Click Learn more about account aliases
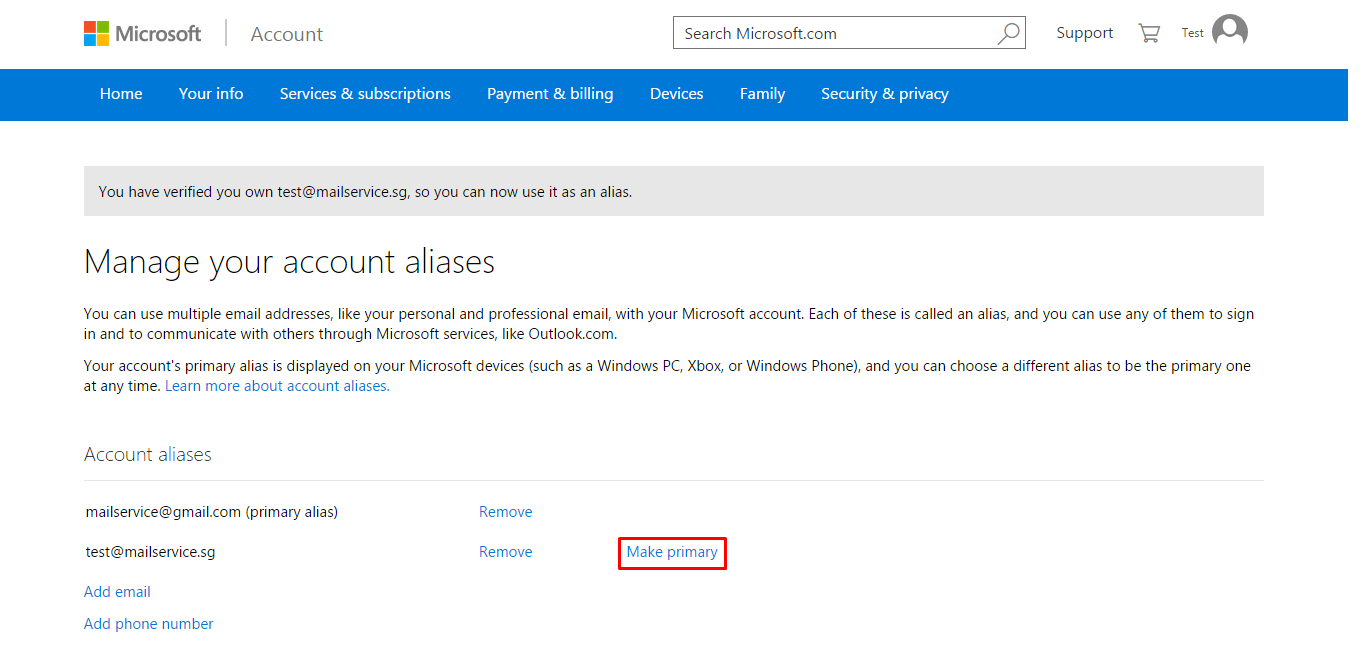 click(277, 386)
